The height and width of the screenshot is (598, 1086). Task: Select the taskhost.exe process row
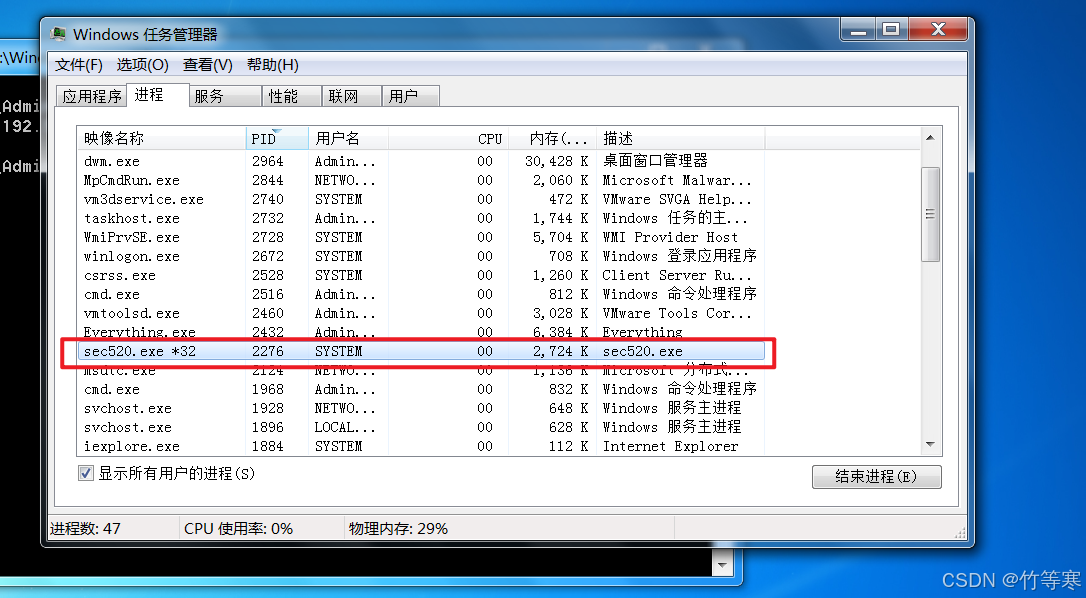421,218
